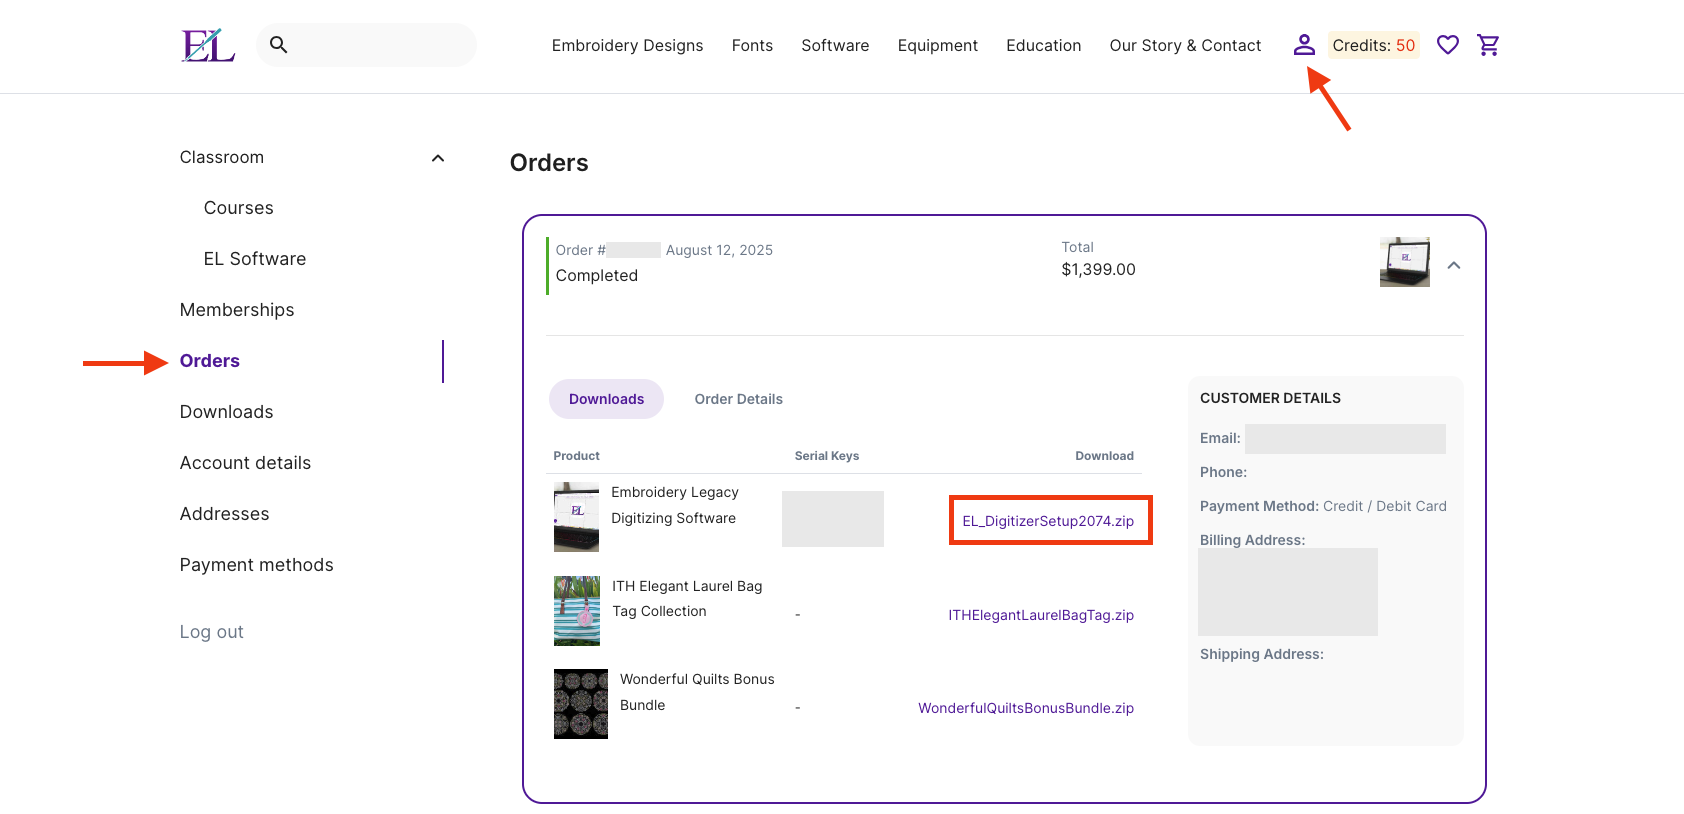Click the Payment Method Credit / Debit Card text

point(1323,506)
